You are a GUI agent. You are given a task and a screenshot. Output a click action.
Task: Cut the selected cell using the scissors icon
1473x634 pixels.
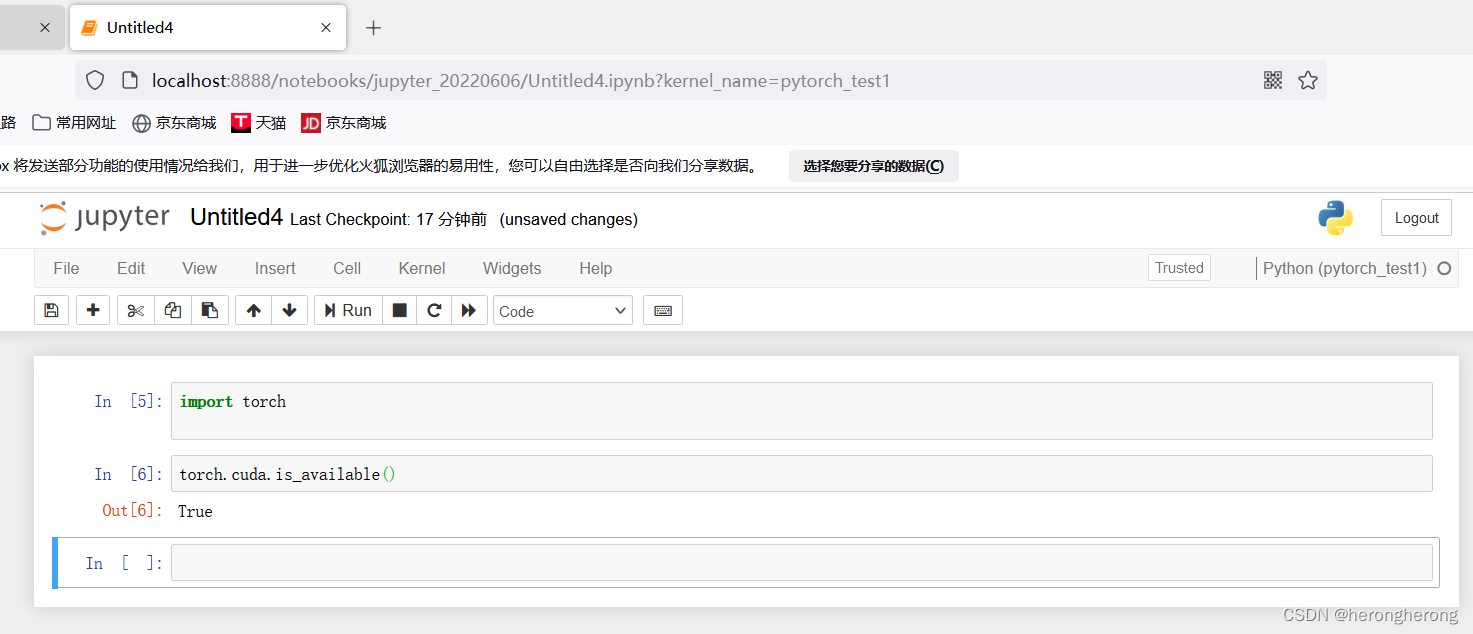click(134, 310)
